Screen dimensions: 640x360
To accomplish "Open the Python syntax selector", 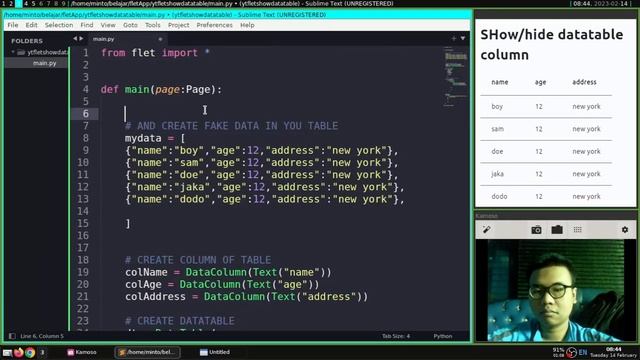I will point(442,336).
